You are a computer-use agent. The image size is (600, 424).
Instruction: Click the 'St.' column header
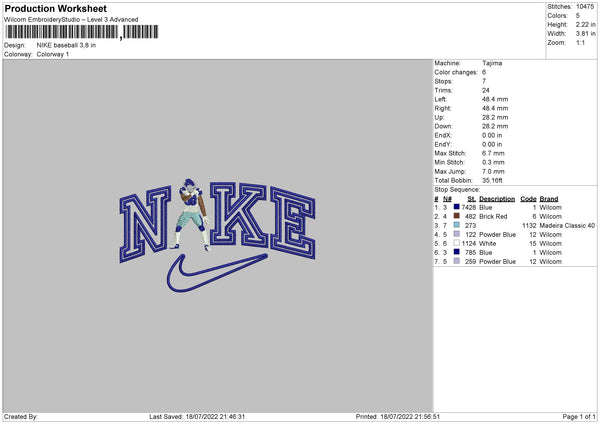click(471, 199)
